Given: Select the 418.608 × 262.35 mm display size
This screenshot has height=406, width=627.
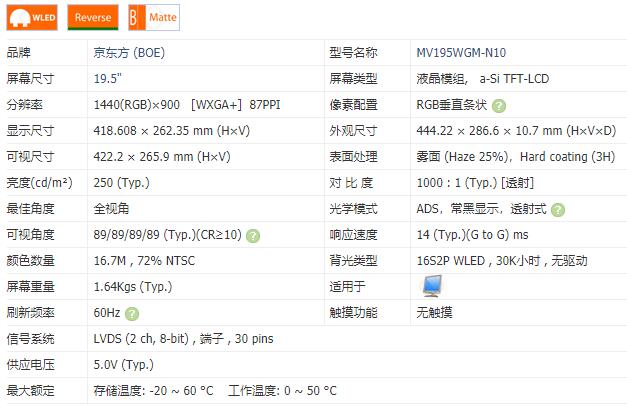Looking at the screenshot, I should (x=172, y=131).
